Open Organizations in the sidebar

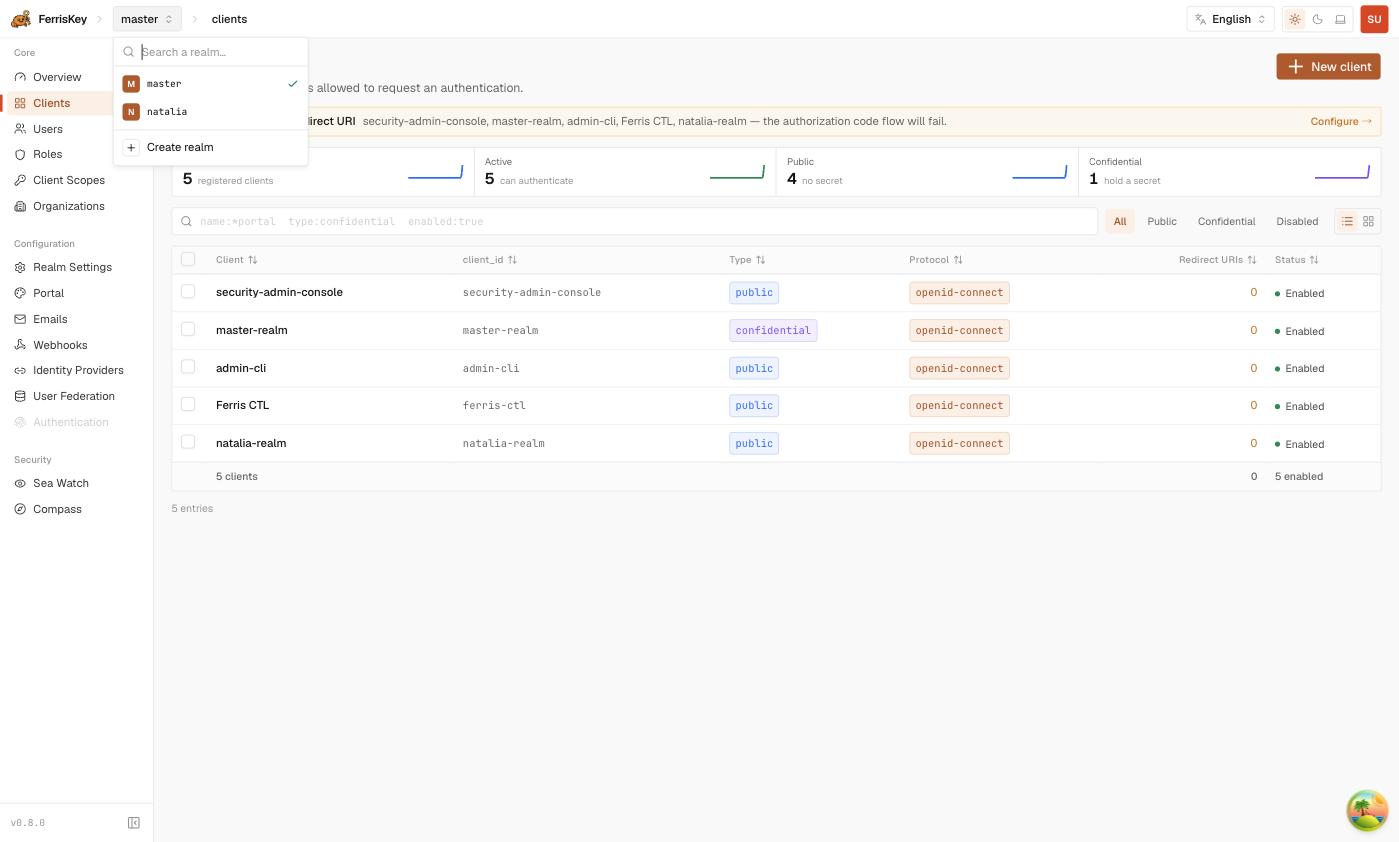click(x=68, y=206)
